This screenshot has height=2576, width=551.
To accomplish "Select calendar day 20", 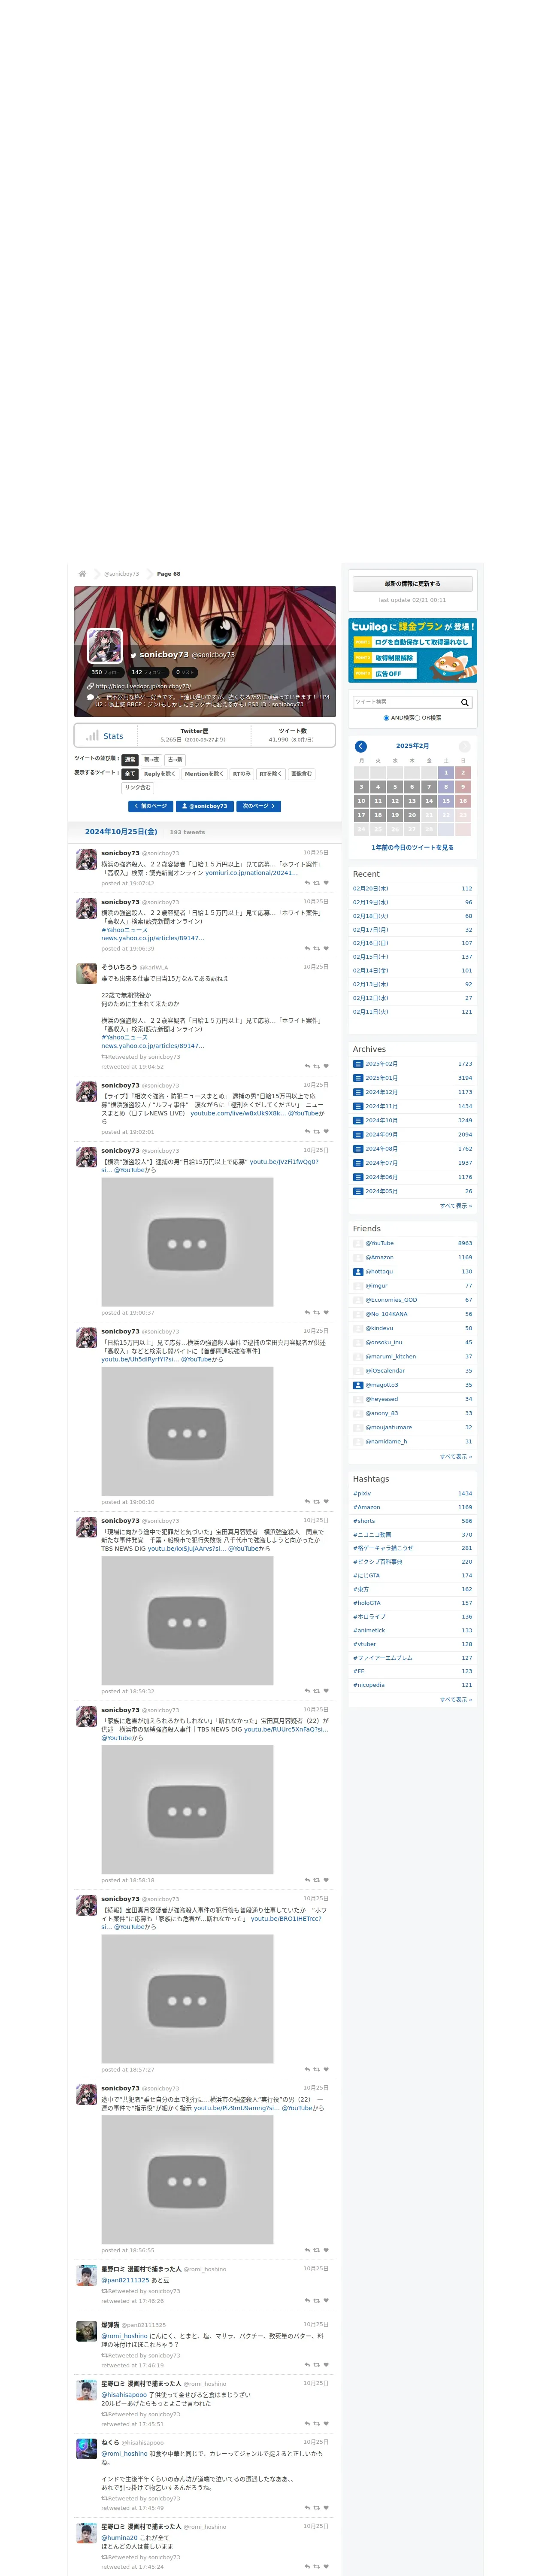I will [412, 815].
